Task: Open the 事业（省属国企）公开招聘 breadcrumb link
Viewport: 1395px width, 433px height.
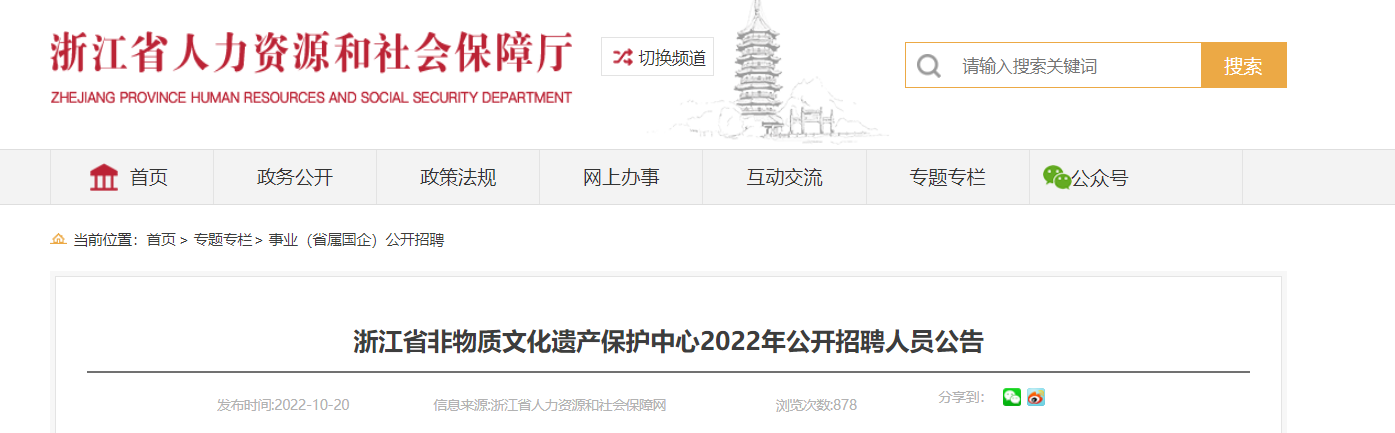Action: tap(356, 240)
